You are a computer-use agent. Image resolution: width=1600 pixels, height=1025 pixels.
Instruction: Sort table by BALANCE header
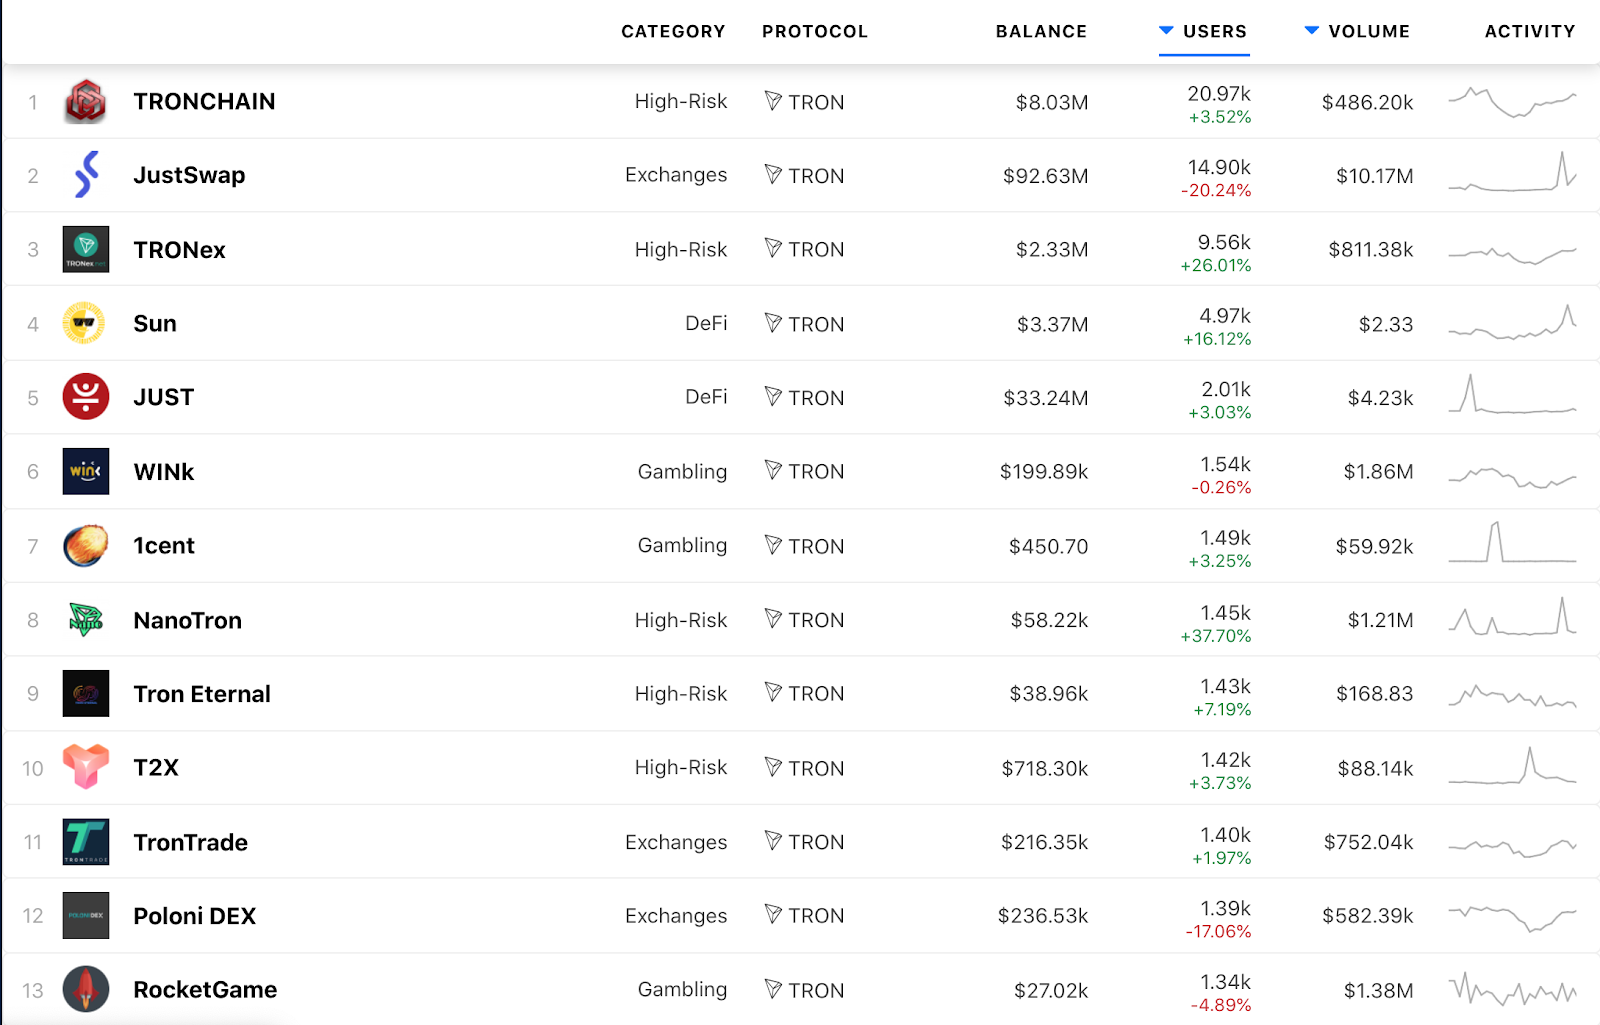(1041, 32)
